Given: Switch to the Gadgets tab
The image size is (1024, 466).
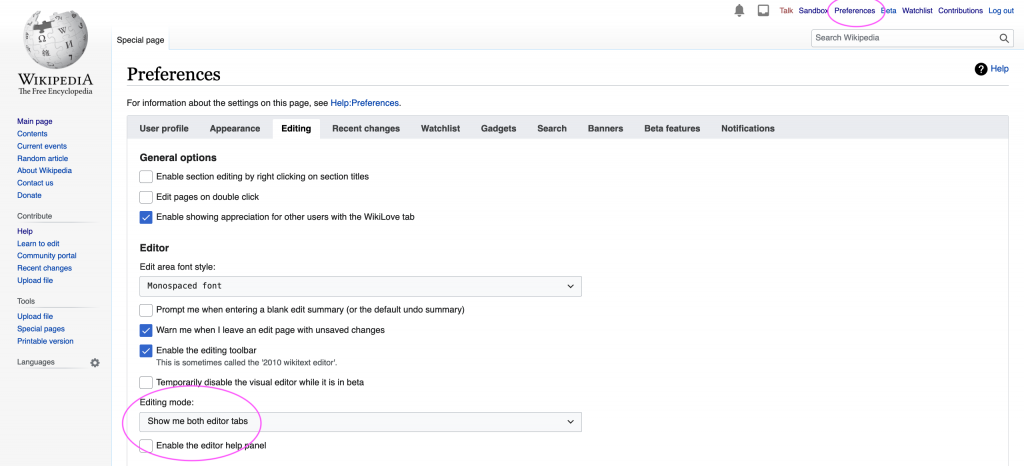Looking at the screenshot, I should click(x=498, y=129).
